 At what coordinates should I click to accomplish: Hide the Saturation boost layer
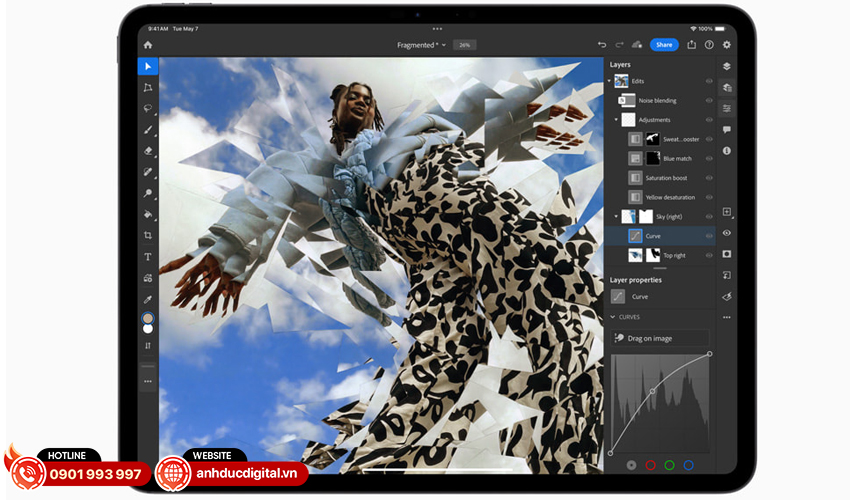click(x=709, y=178)
